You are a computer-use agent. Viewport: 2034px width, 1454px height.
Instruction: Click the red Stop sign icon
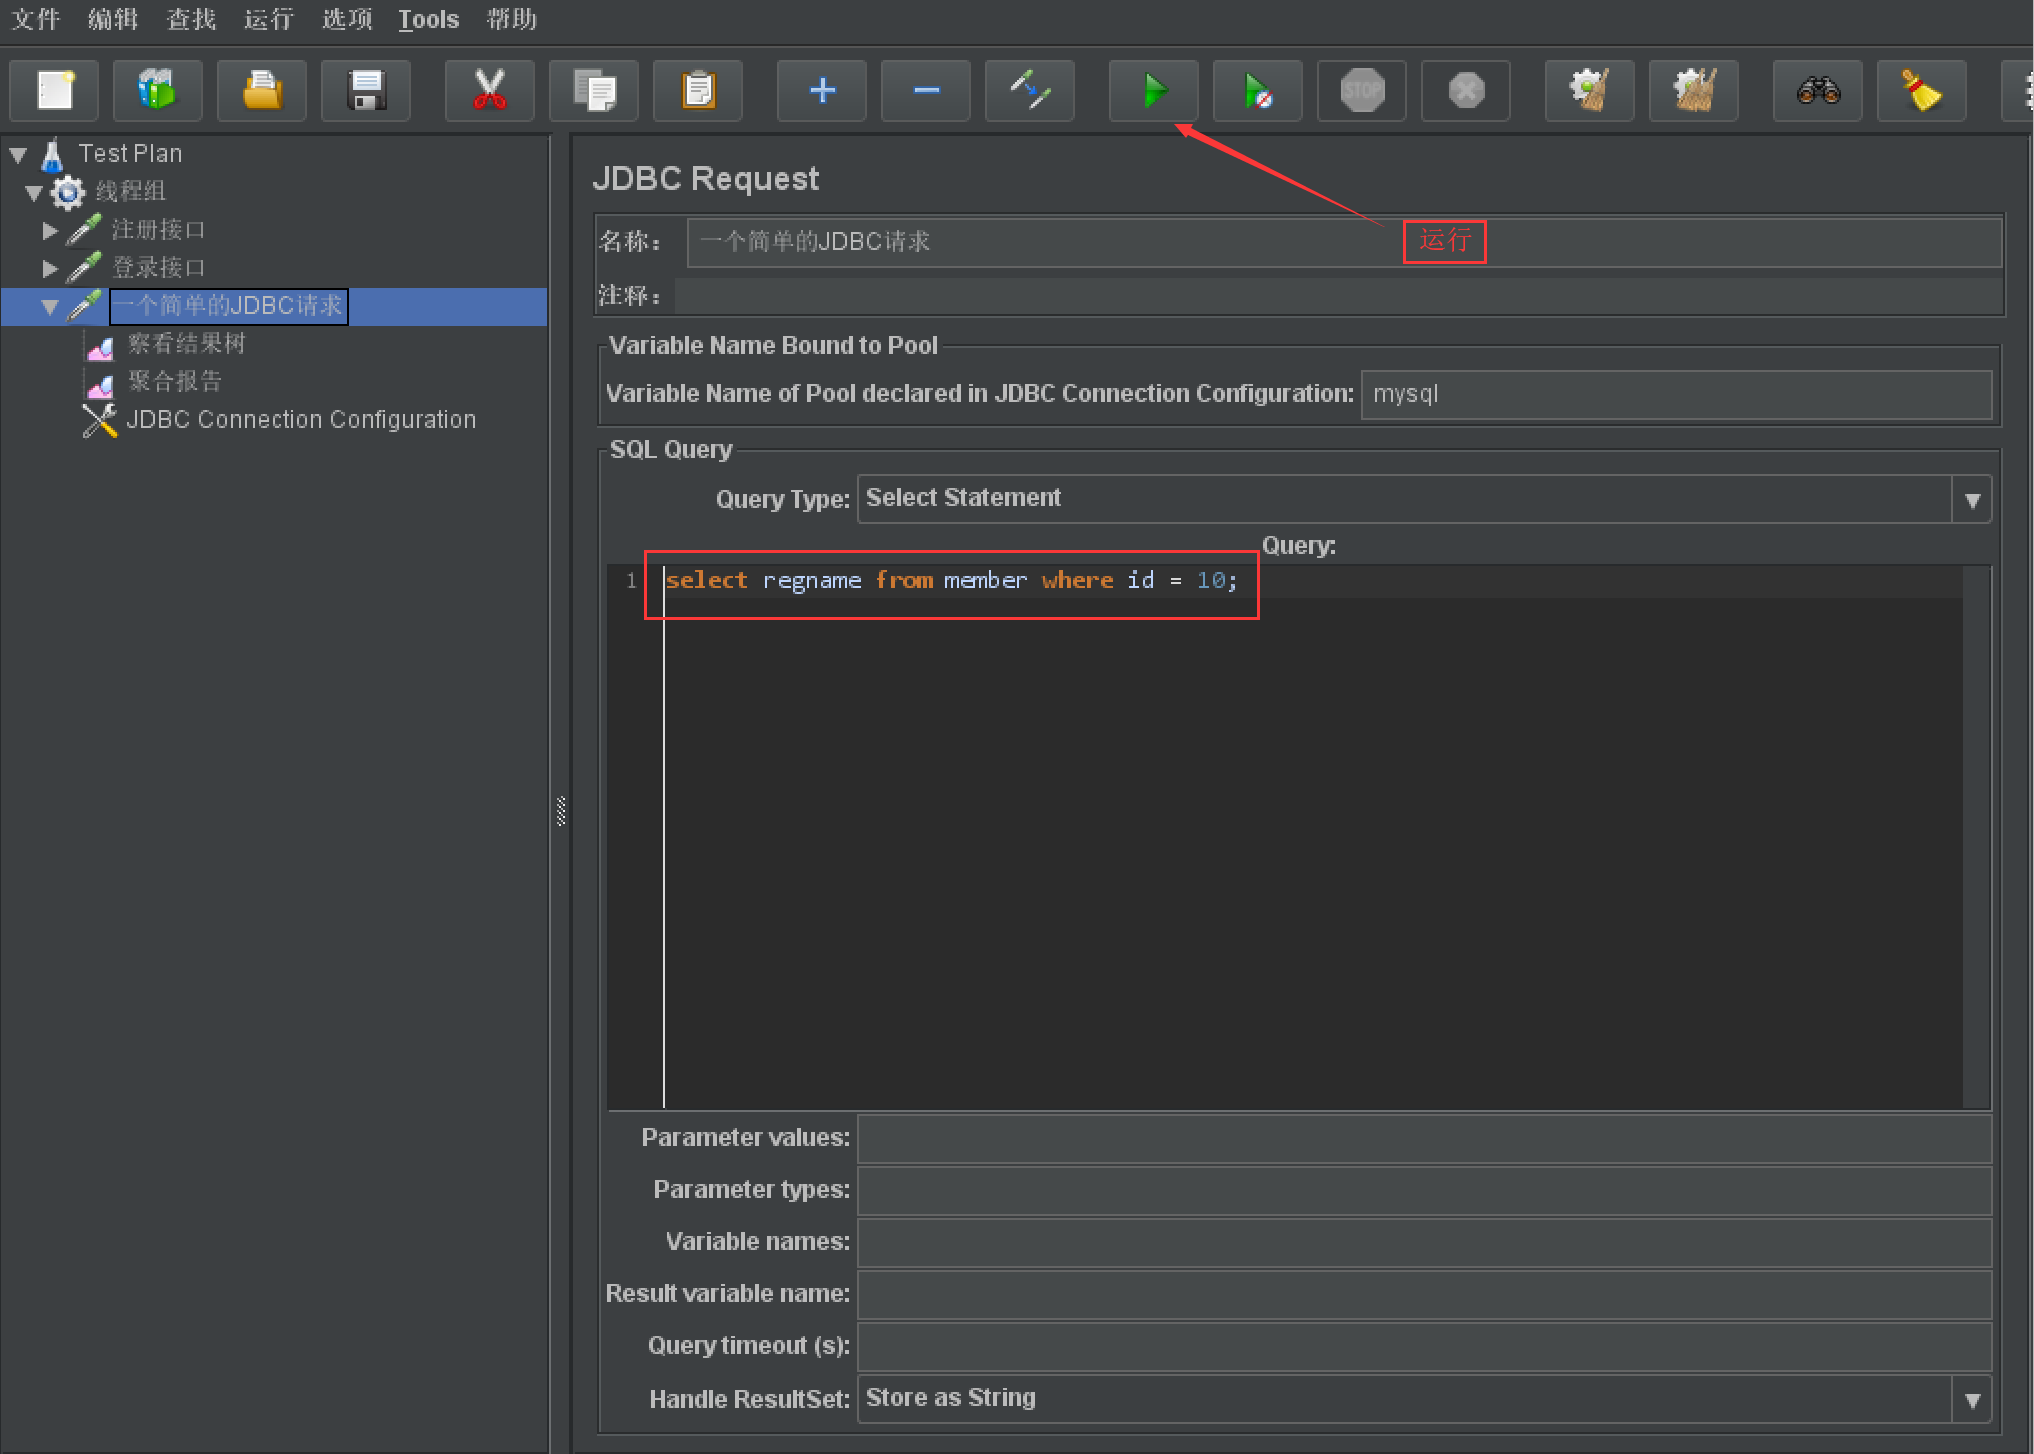(x=1361, y=91)
